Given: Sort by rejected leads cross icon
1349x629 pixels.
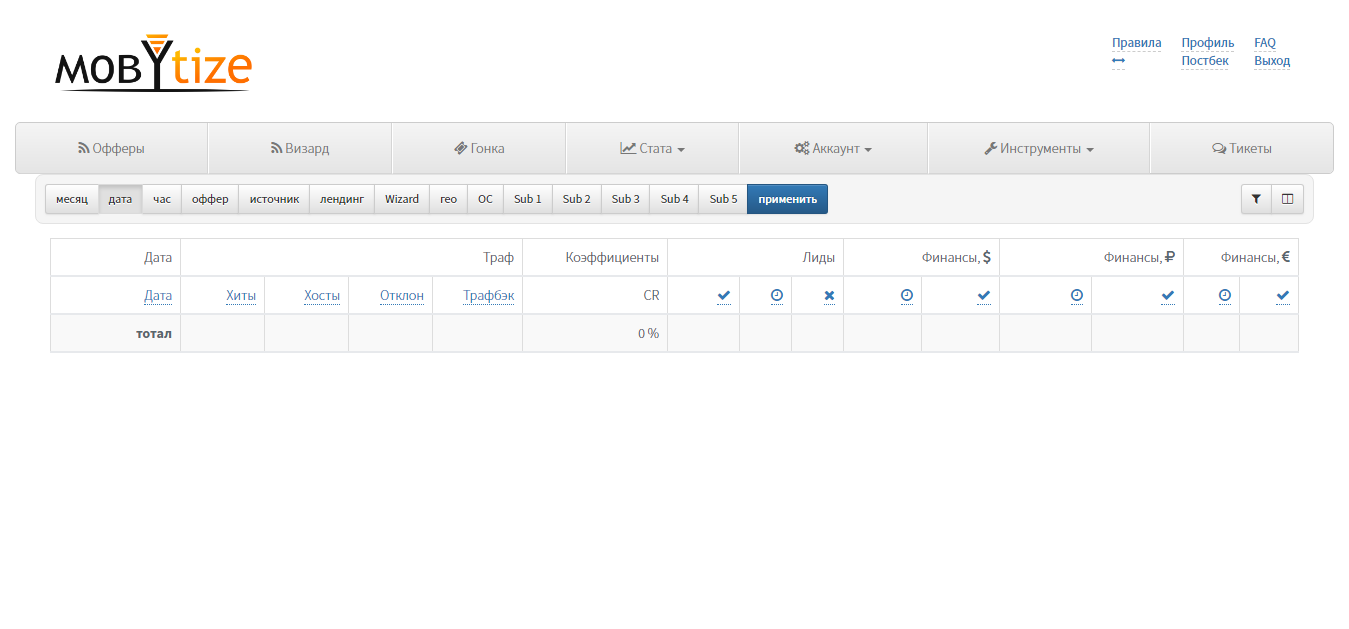Looking at the screenshot, I should (x=829, y=295).
